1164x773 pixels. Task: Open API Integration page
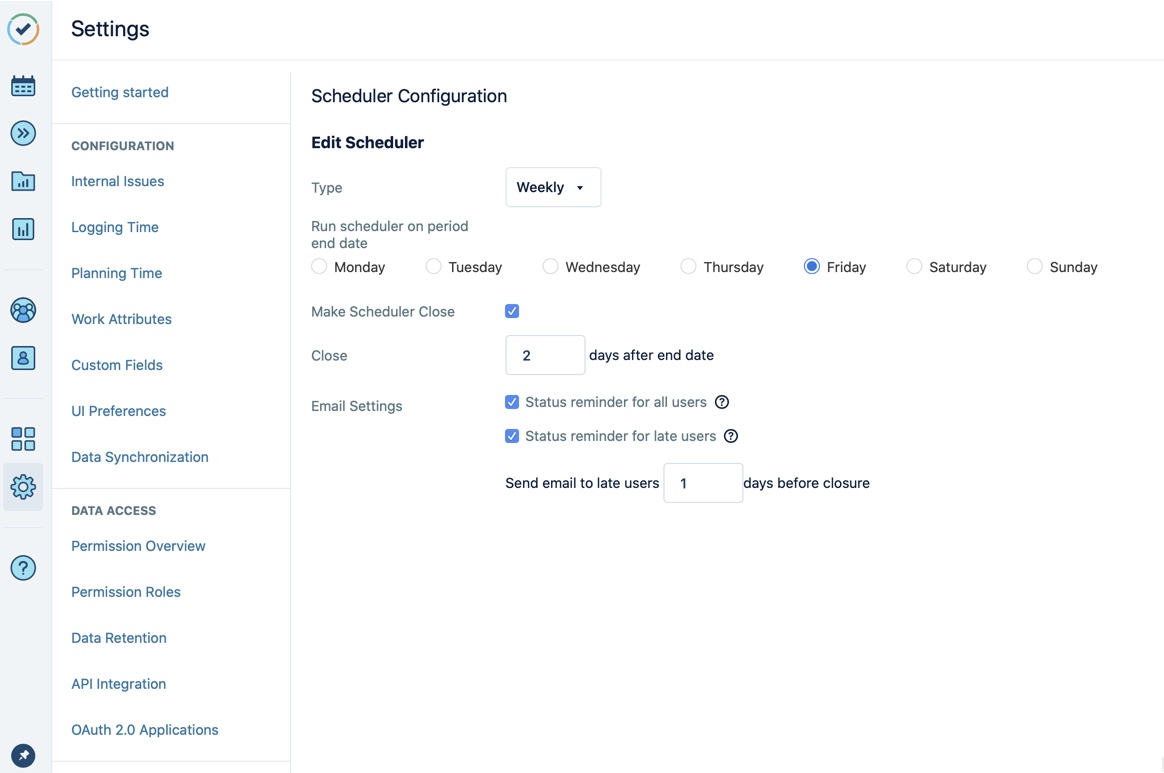[x=119, y=684]
